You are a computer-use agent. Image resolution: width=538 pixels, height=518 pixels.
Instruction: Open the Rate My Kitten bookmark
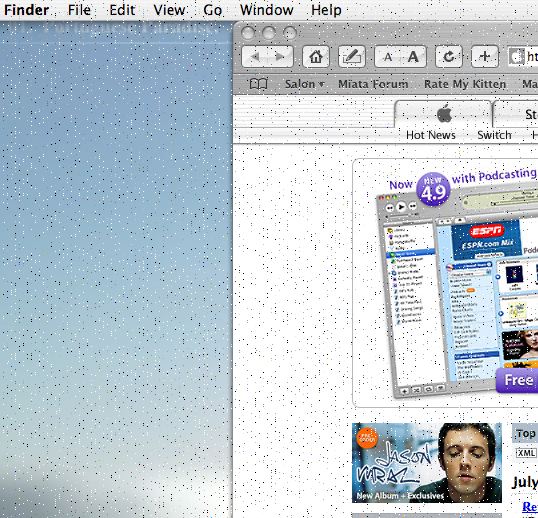coord(465,84)
